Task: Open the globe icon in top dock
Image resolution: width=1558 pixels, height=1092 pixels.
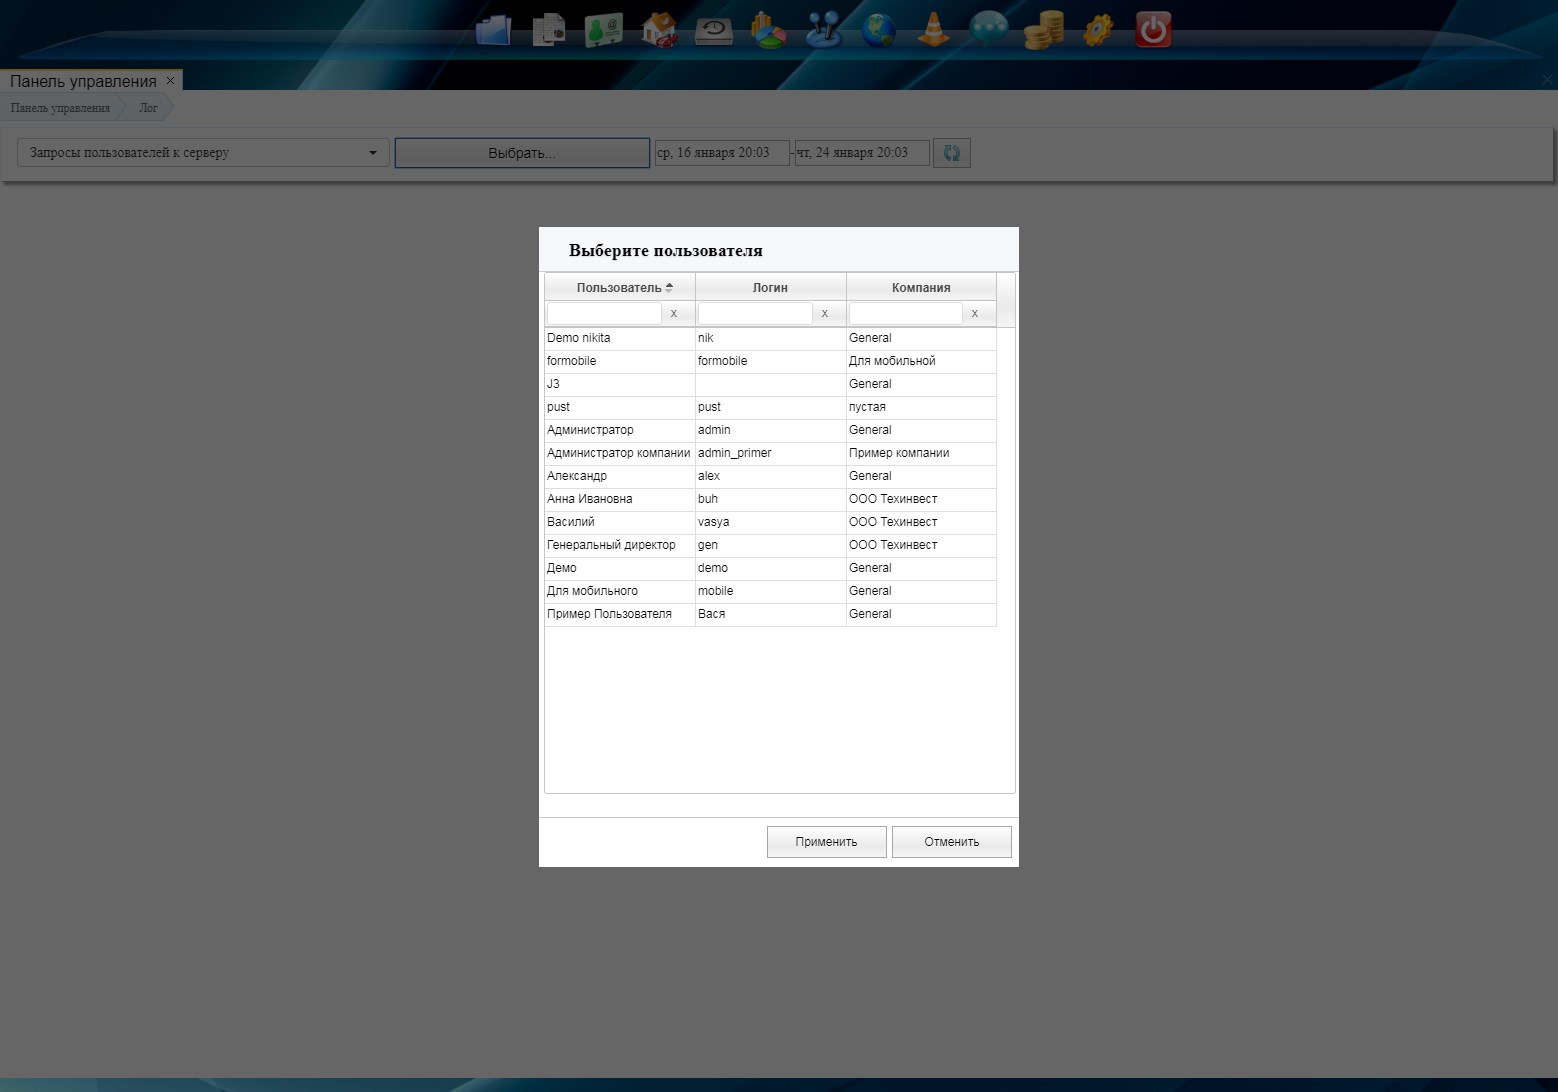Action: pyautogui.click(x=878, y=30)
